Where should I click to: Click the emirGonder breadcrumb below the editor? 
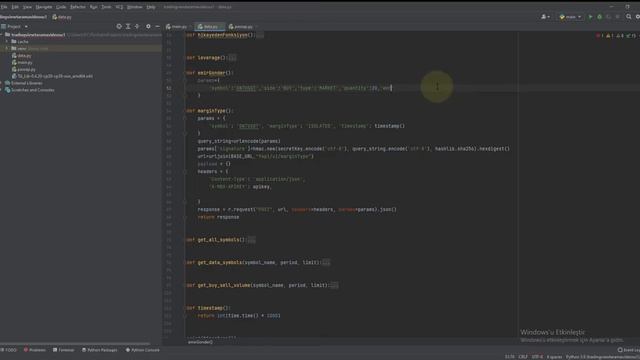[x=200, y=342]
